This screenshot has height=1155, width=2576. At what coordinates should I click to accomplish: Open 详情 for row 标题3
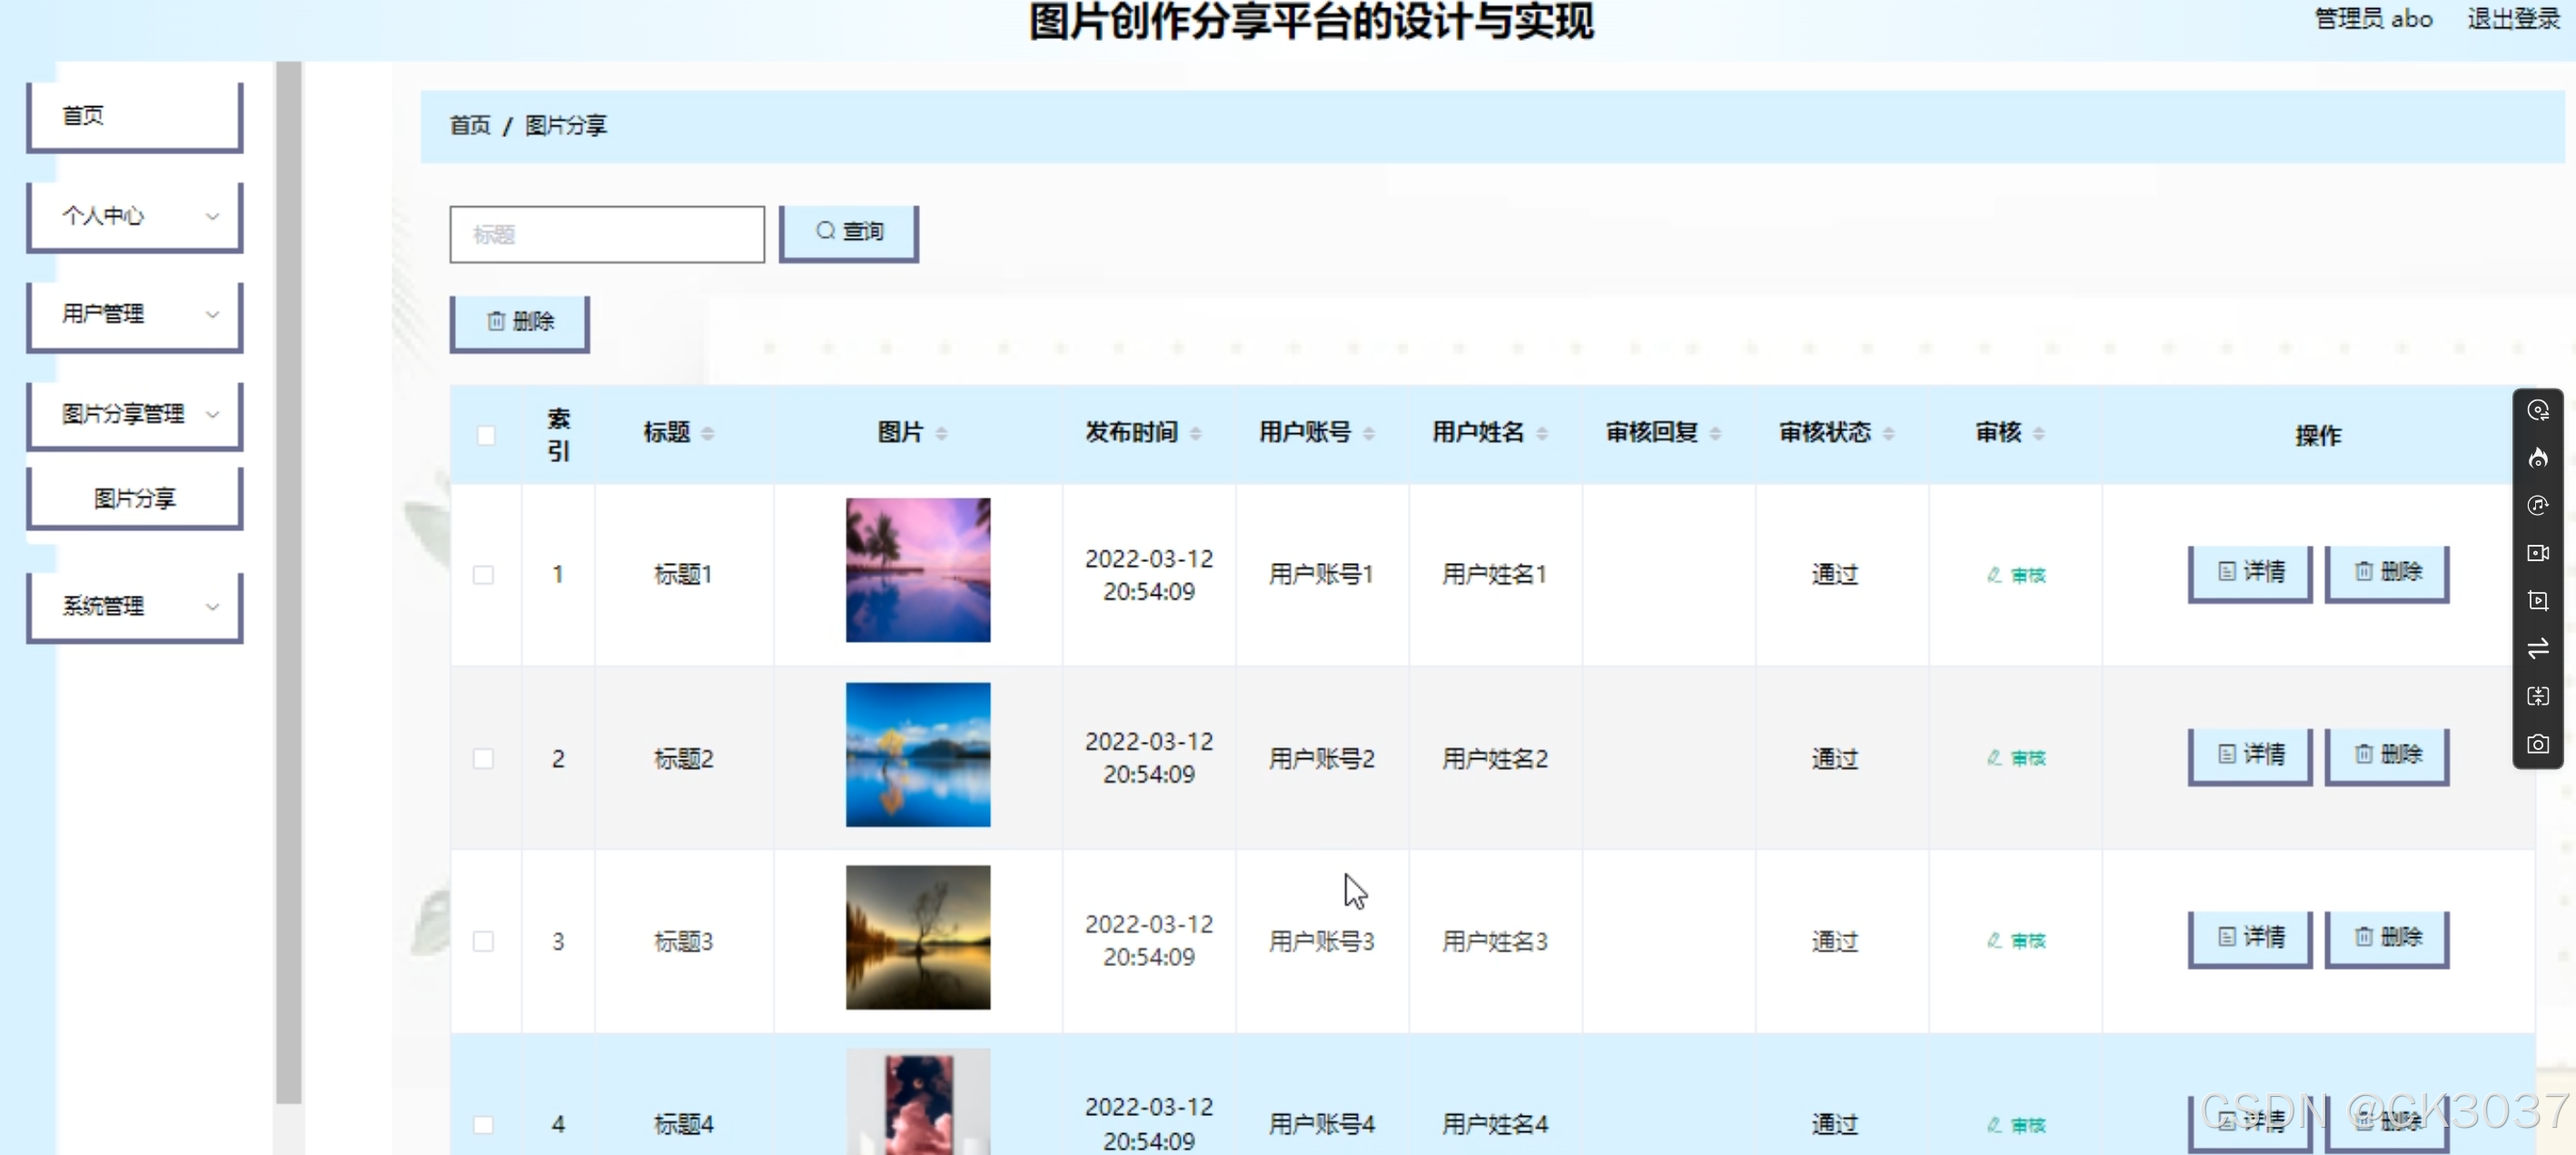[2250, 939]
